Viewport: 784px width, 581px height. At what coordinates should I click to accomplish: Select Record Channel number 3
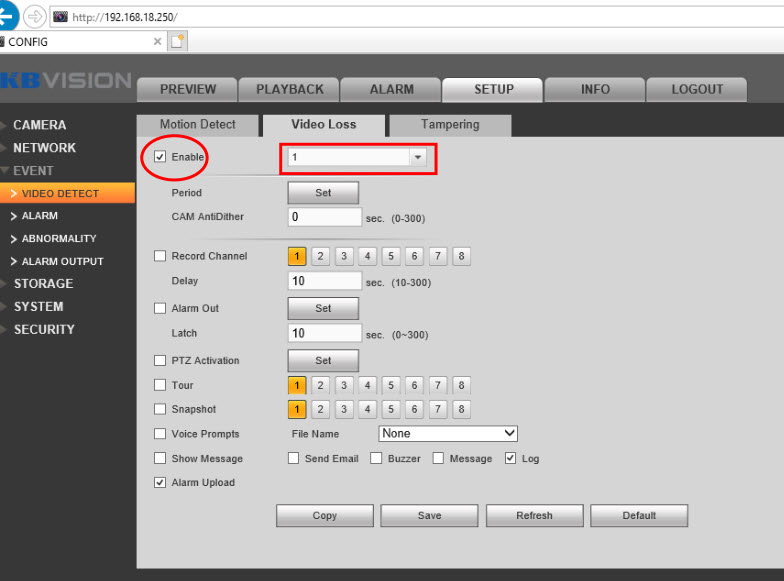tap(344, 257)
